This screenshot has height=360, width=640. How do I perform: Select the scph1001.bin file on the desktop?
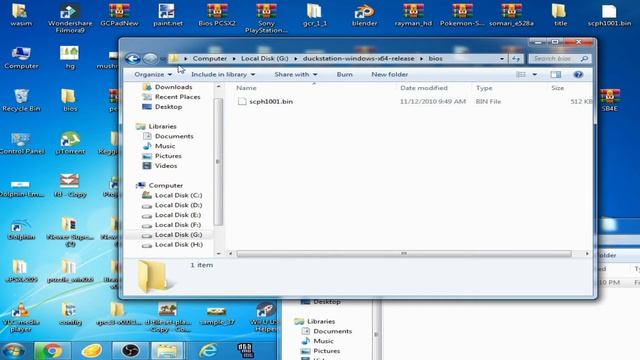point(609,15)
